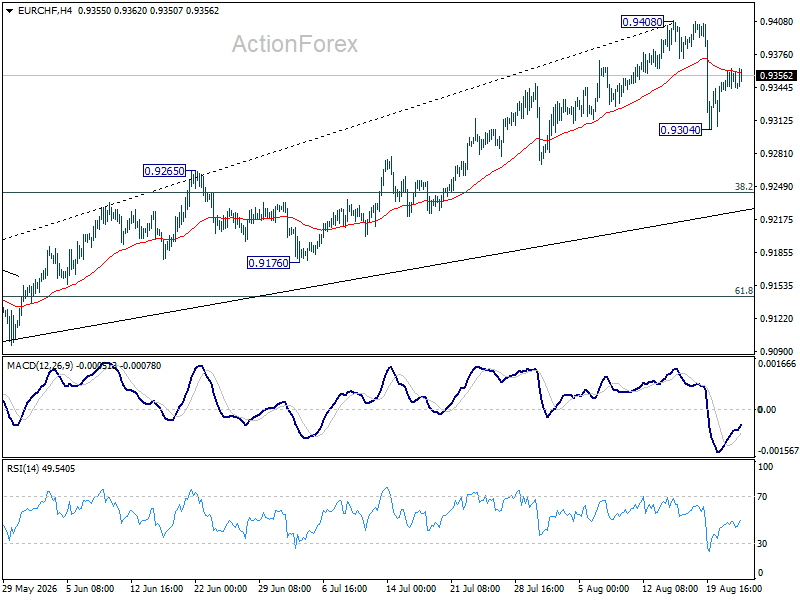This screenshot has width=800, height=600.
Task: Click the RSI scale value 100
Action: pyautogui.click(x=765, y=467)
